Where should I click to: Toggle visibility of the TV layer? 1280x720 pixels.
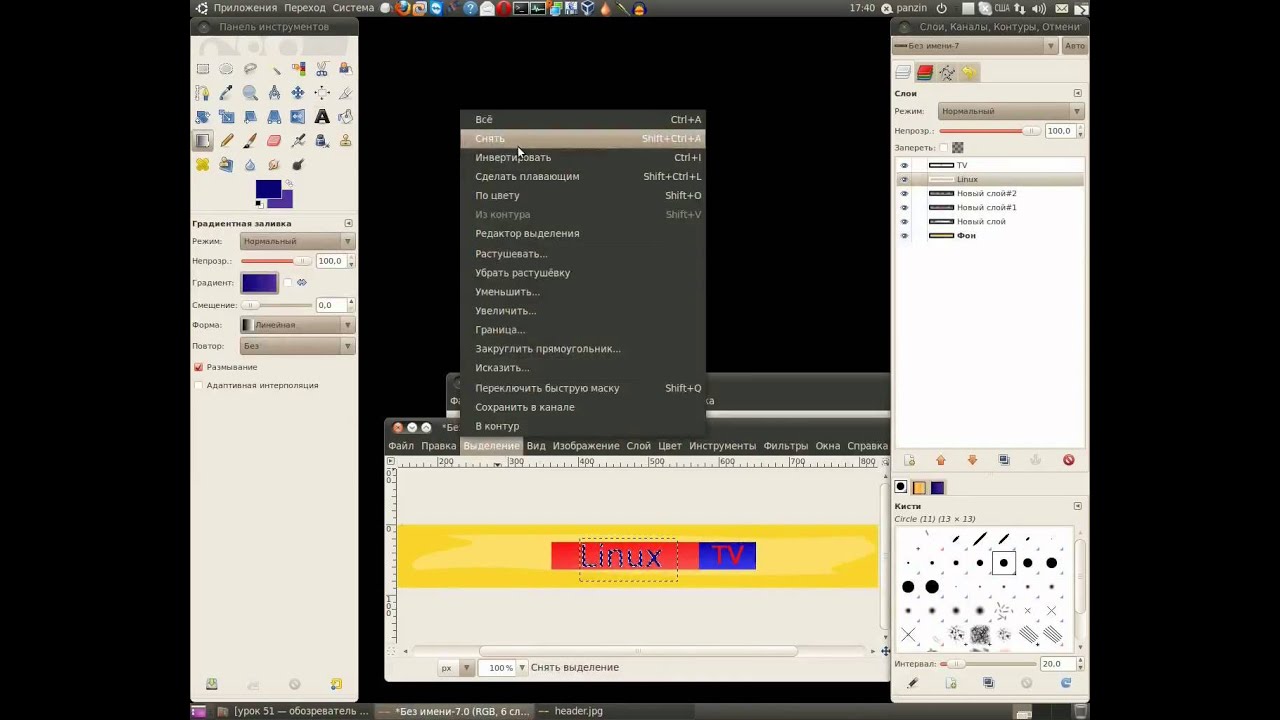[904, 165]
